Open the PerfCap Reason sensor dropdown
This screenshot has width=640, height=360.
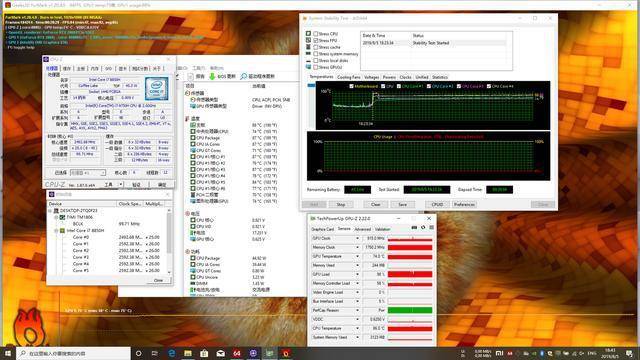click(358, 310)
